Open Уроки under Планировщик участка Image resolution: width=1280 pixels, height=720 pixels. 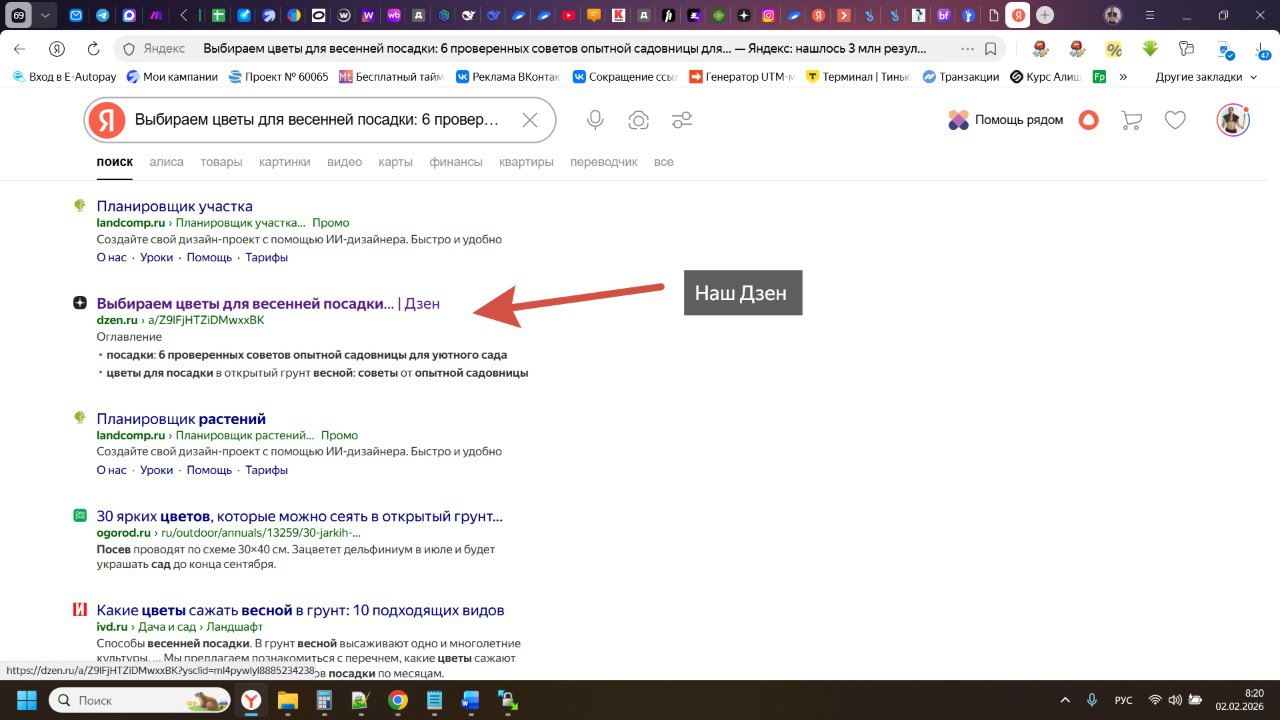pyautogui.click(x=157, y=257)
